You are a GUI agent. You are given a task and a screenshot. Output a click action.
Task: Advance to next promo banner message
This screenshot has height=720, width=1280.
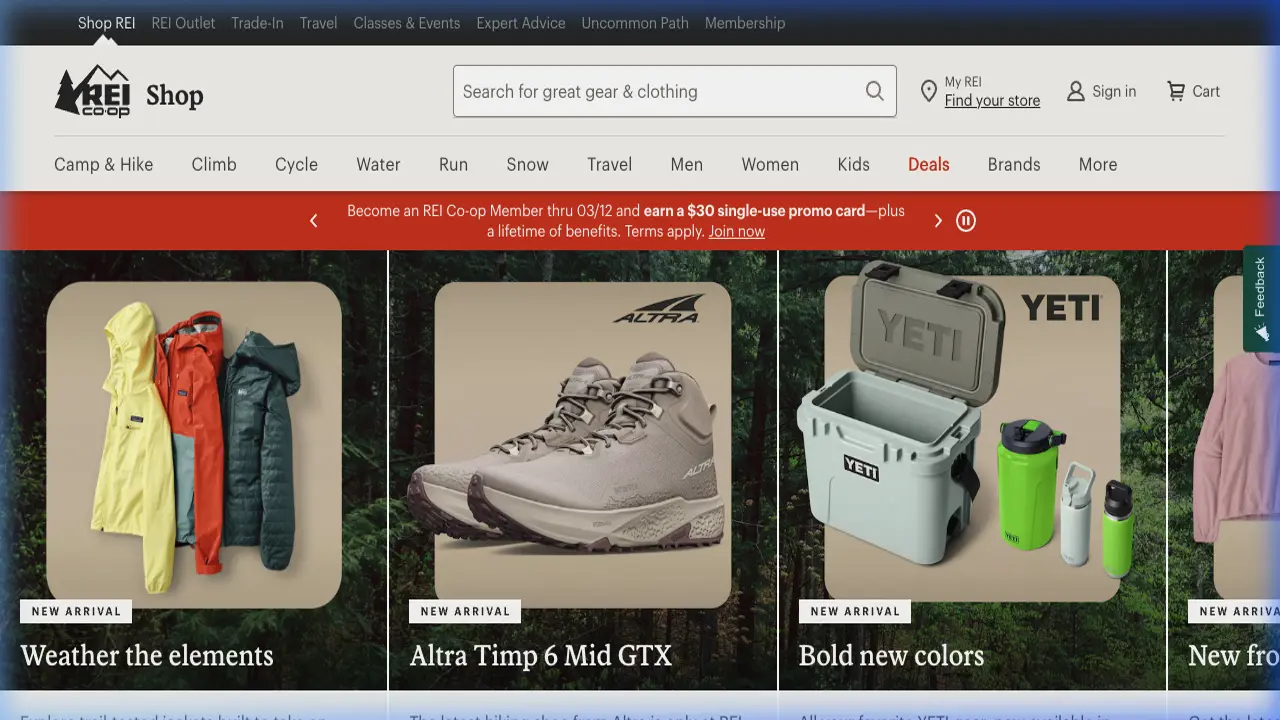click(937, 221)
